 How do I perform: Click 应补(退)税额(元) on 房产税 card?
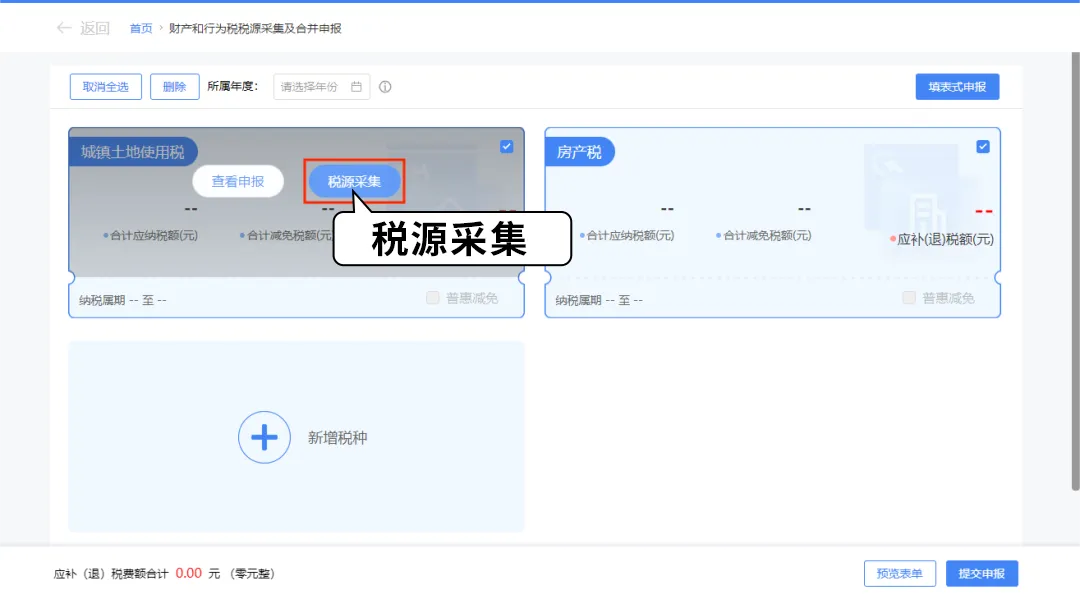pyautogui.click(x=945, y=240)
